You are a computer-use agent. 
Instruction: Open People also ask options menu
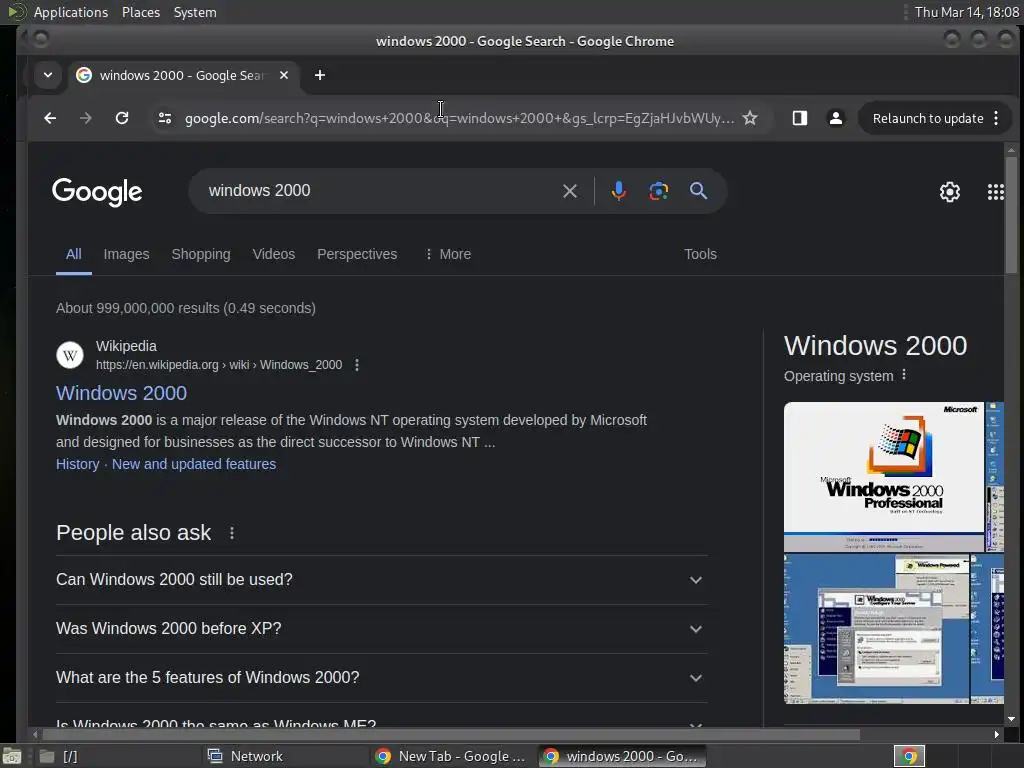click(x=232, y=533)
